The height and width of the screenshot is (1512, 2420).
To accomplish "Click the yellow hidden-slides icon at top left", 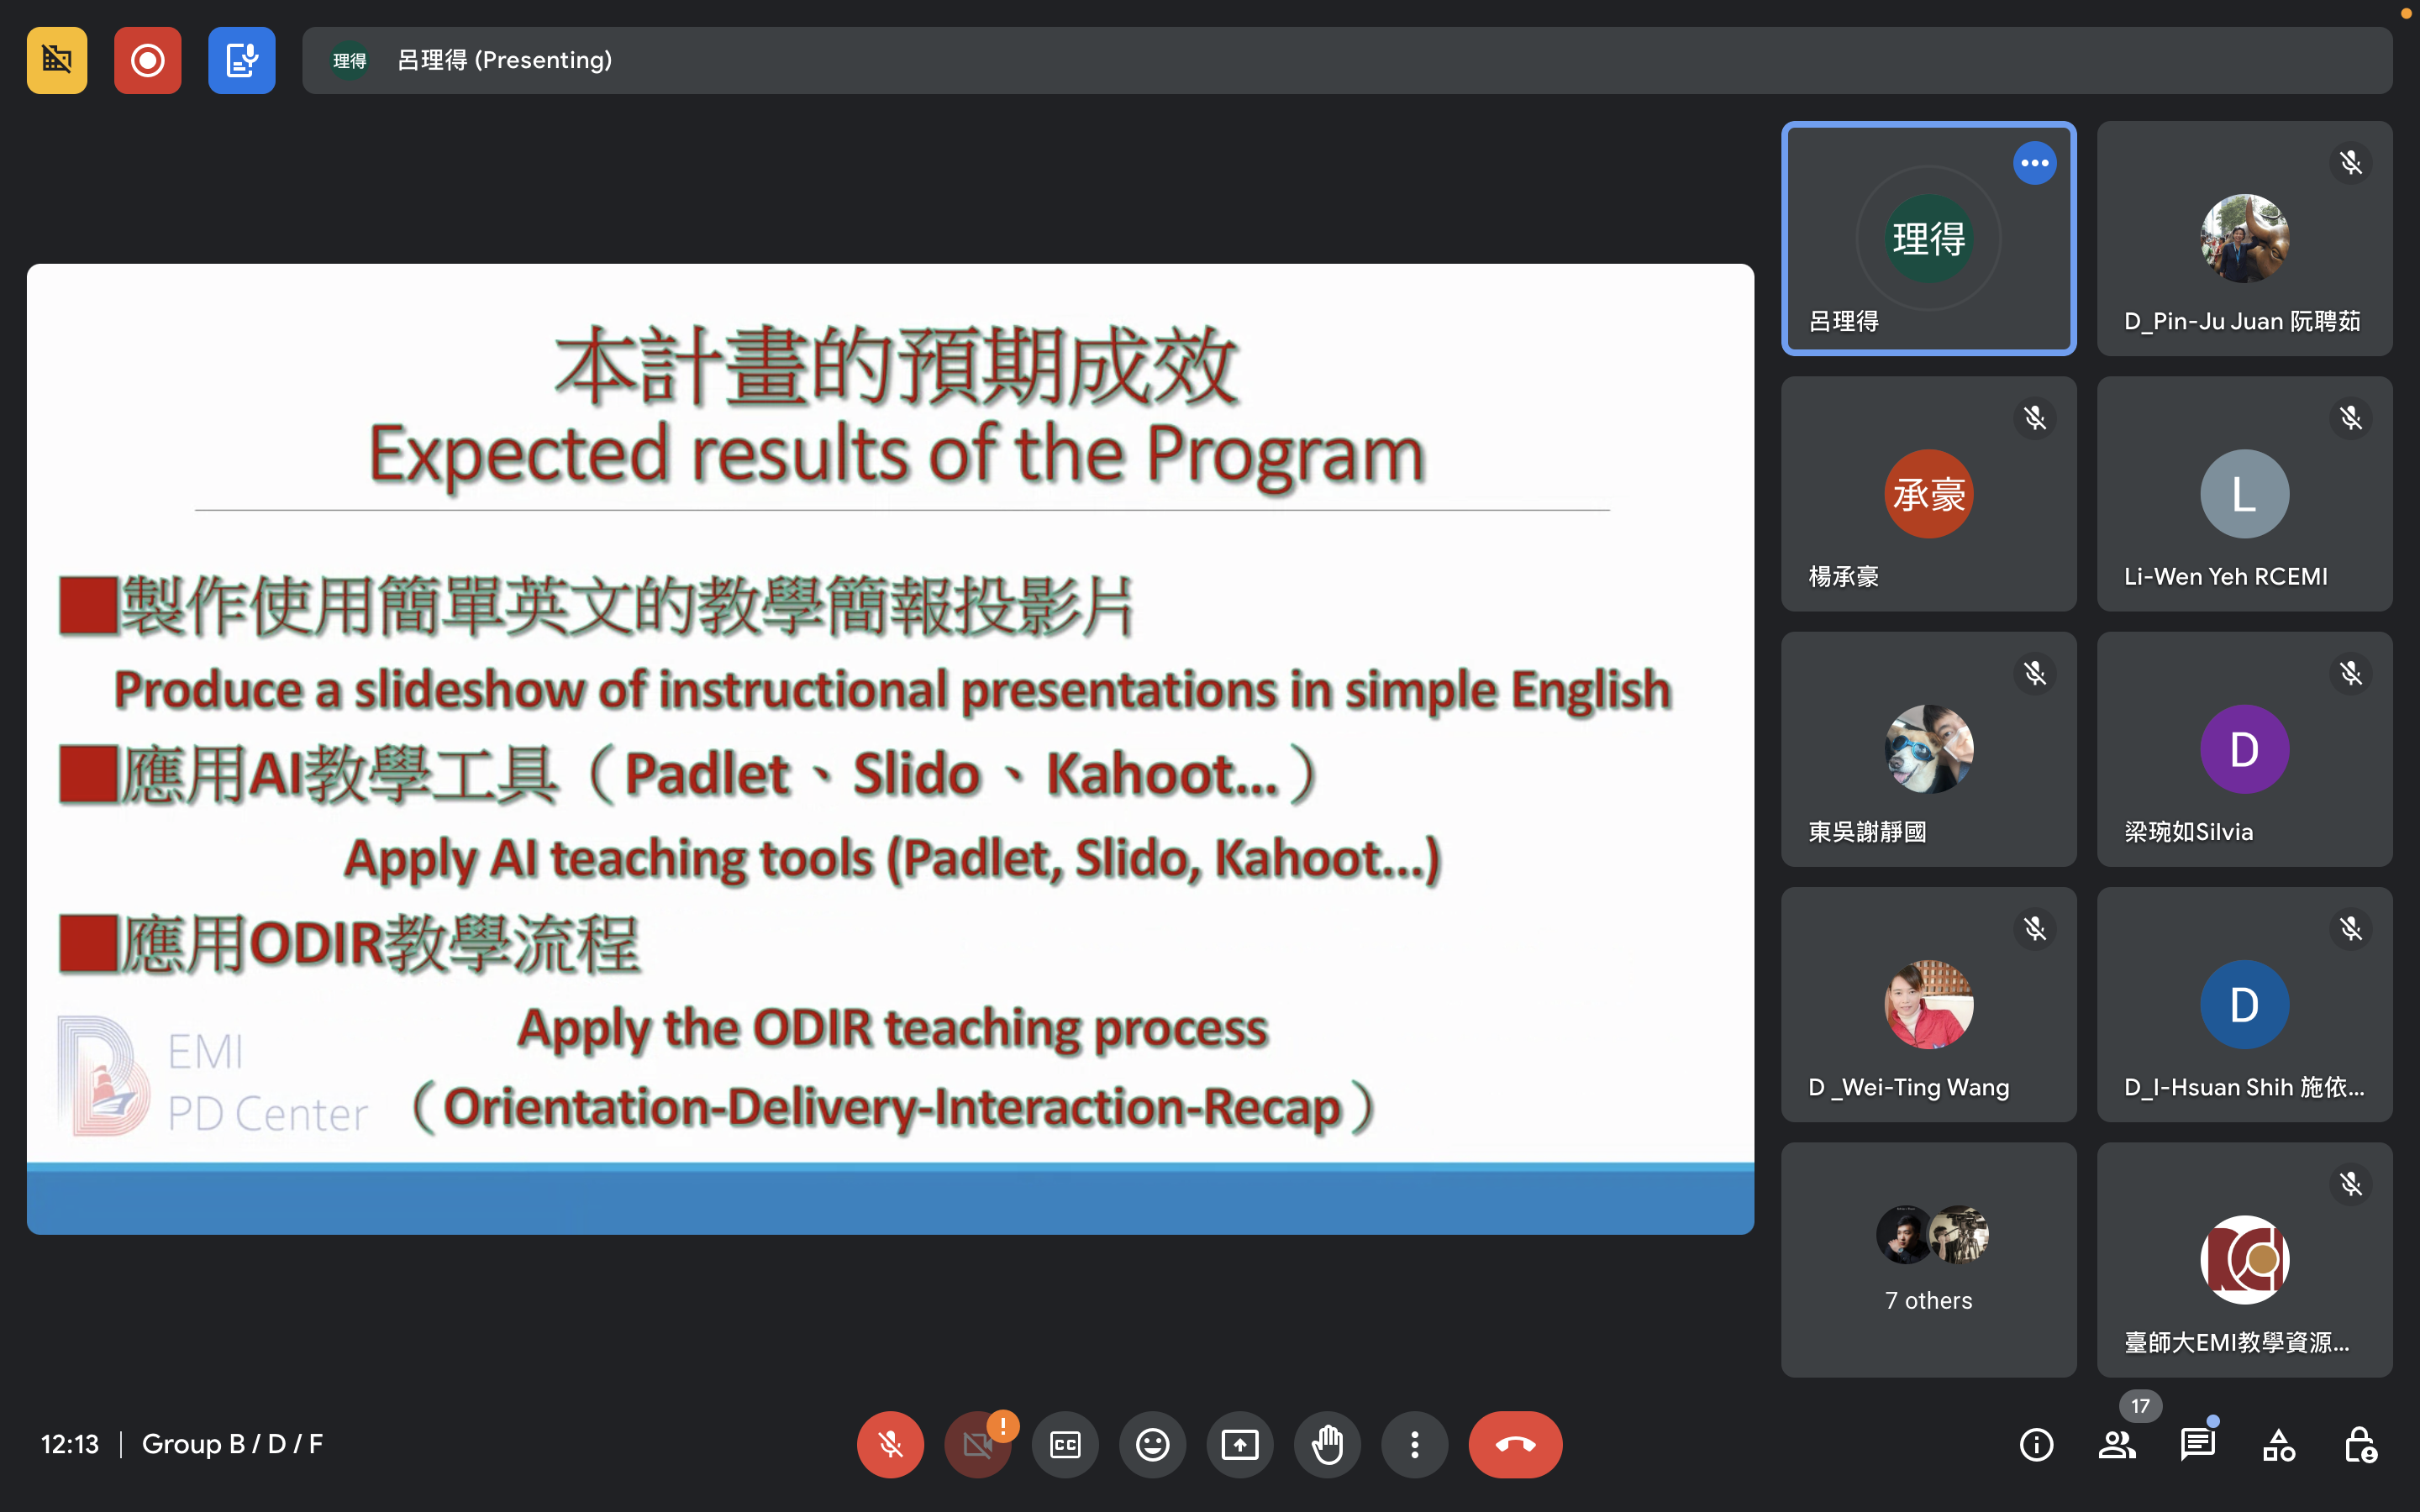I will pyautogui.click(x=57, y=60).
